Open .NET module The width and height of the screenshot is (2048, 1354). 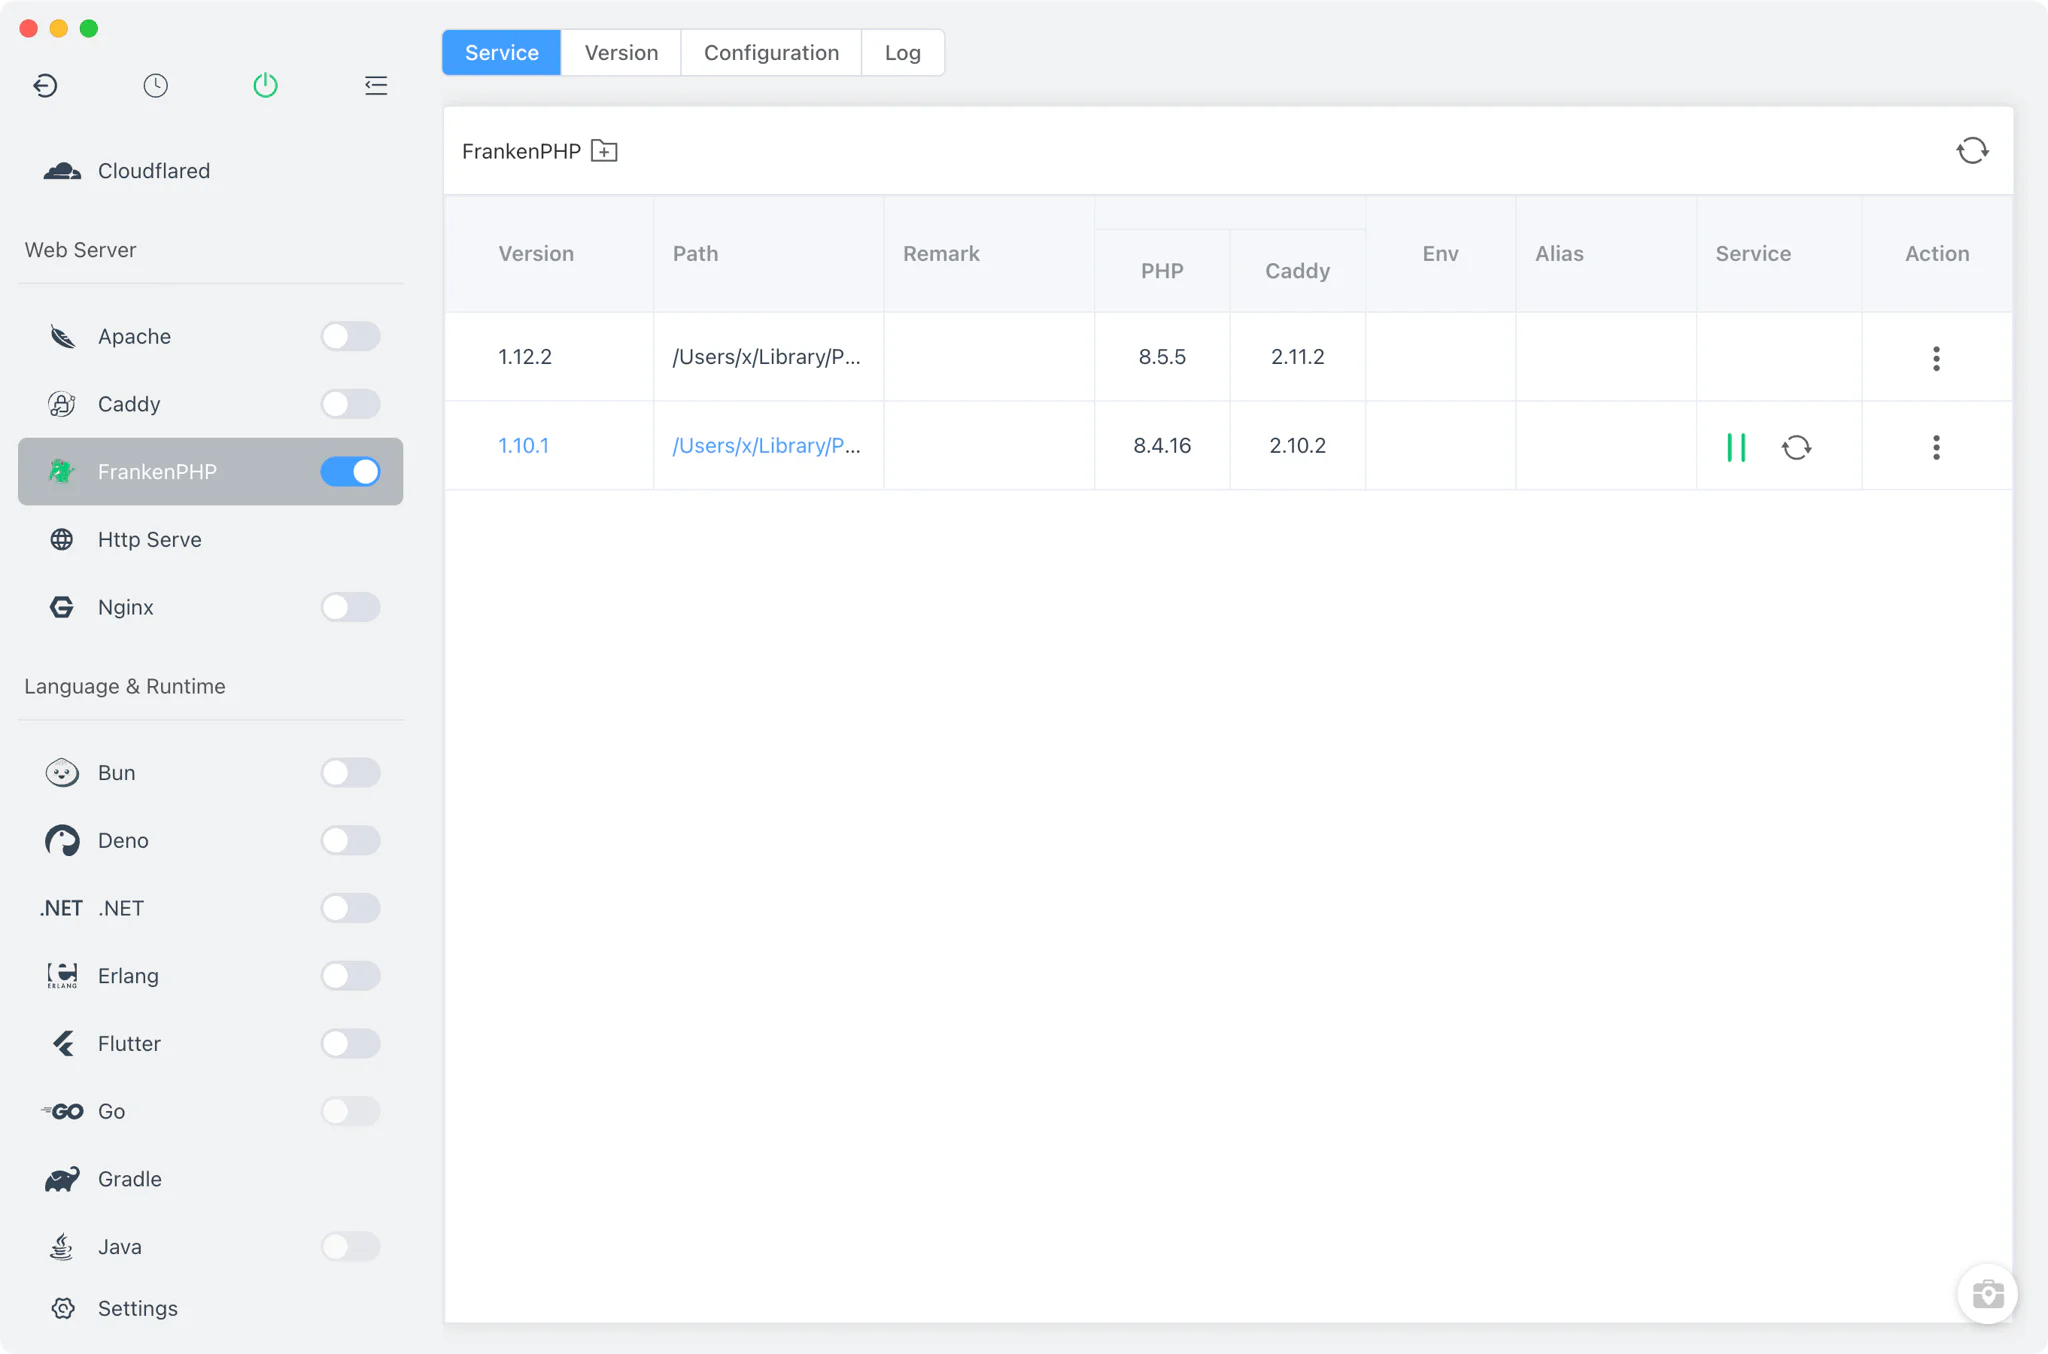coord(210,908)
